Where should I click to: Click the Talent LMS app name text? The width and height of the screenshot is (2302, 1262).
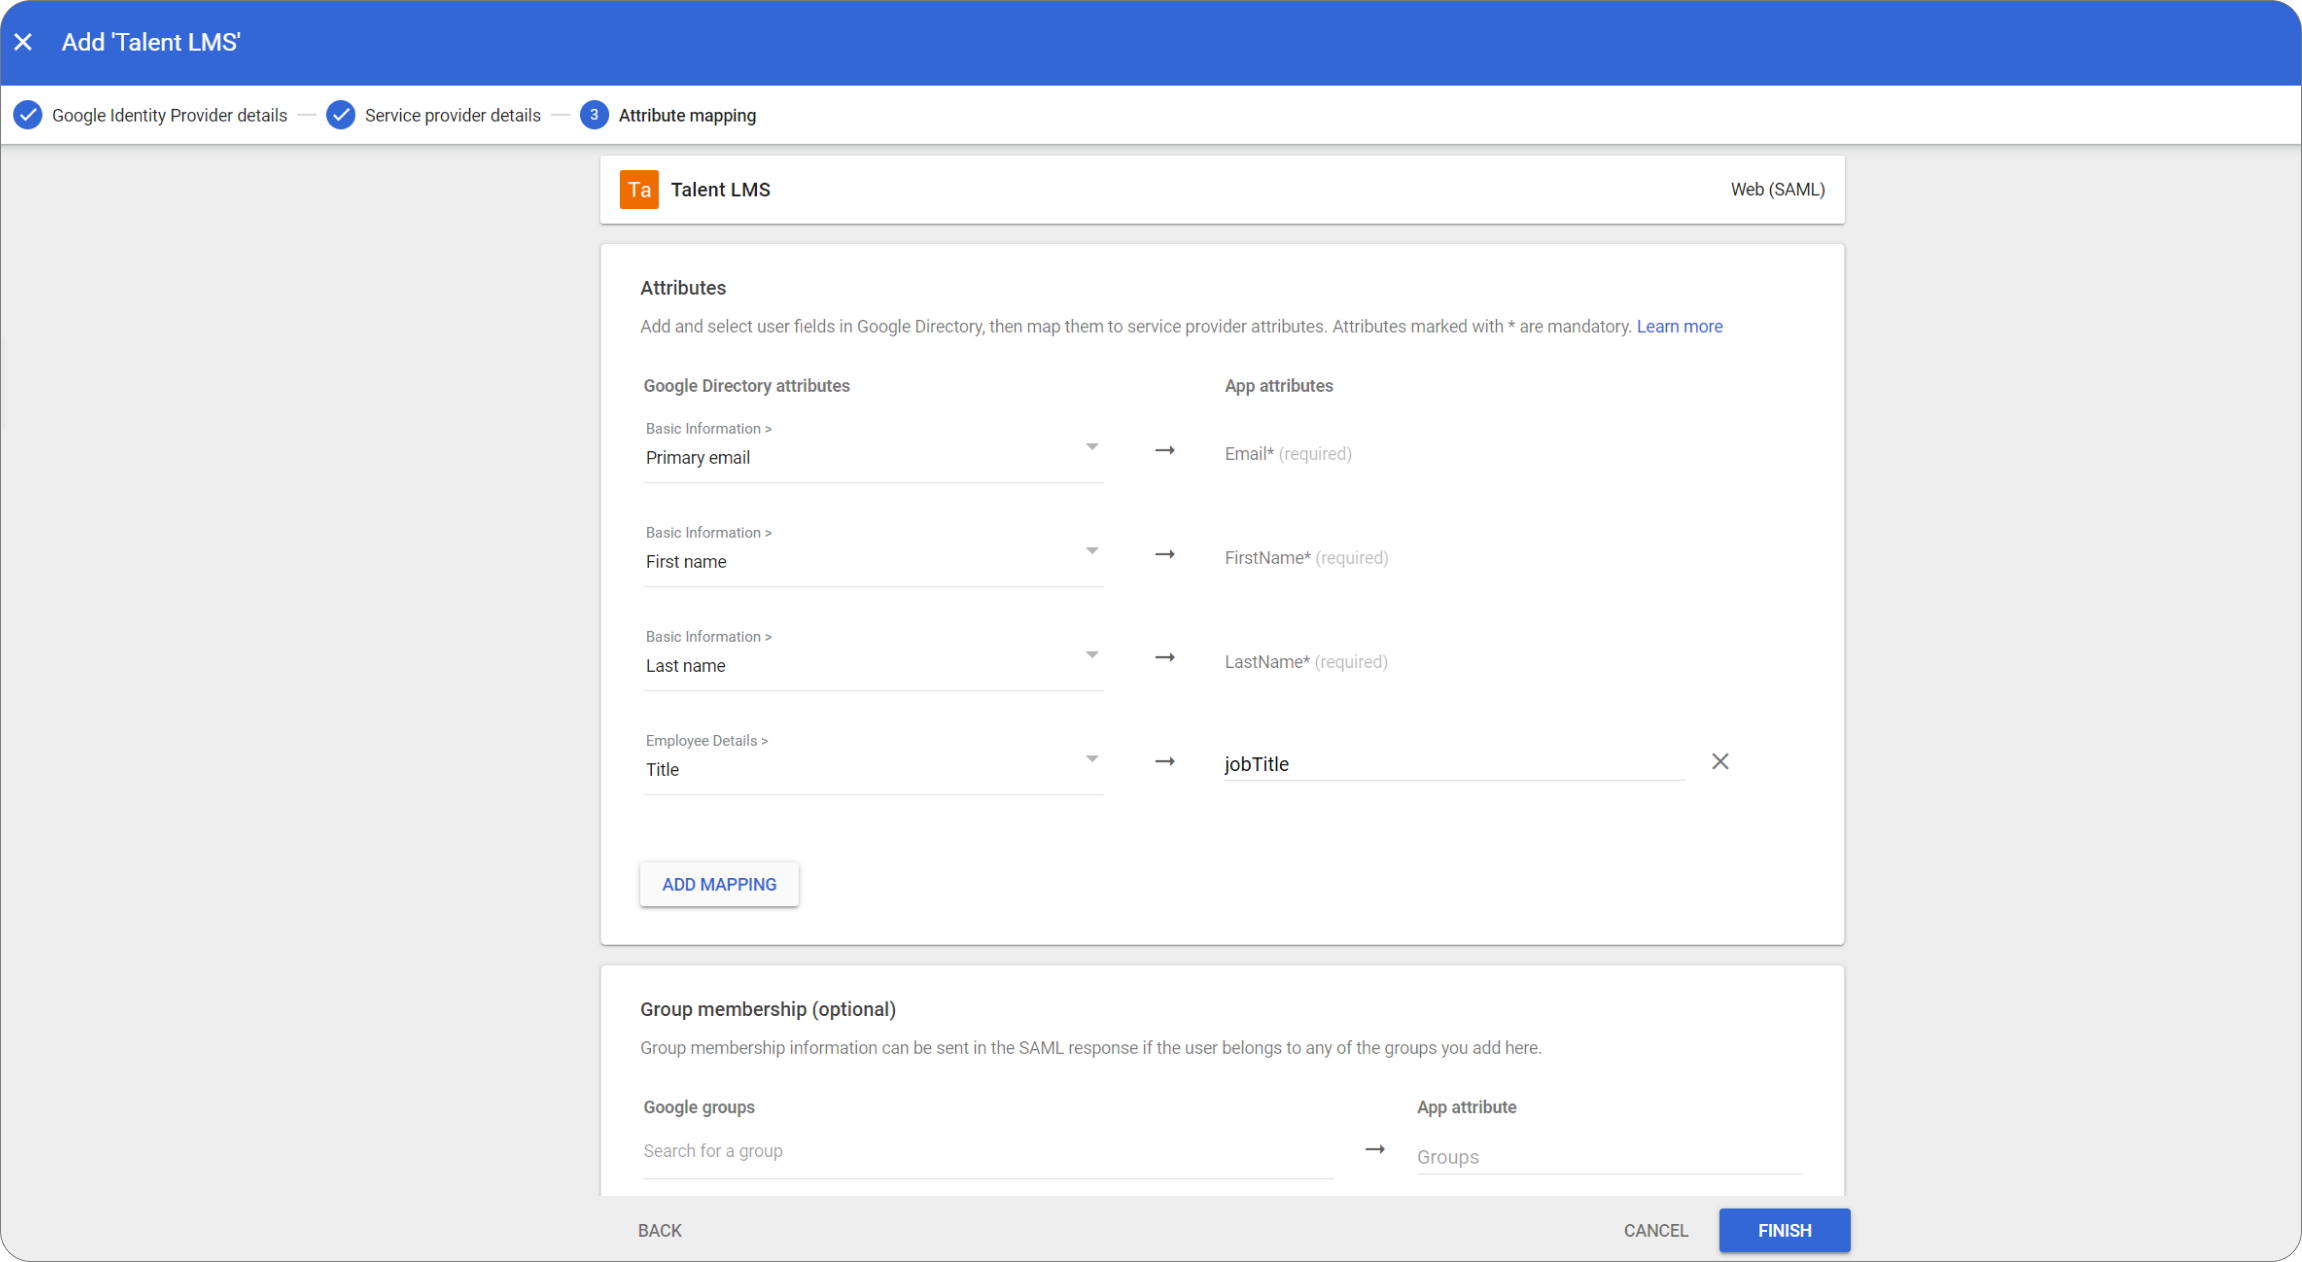point(720,189)
